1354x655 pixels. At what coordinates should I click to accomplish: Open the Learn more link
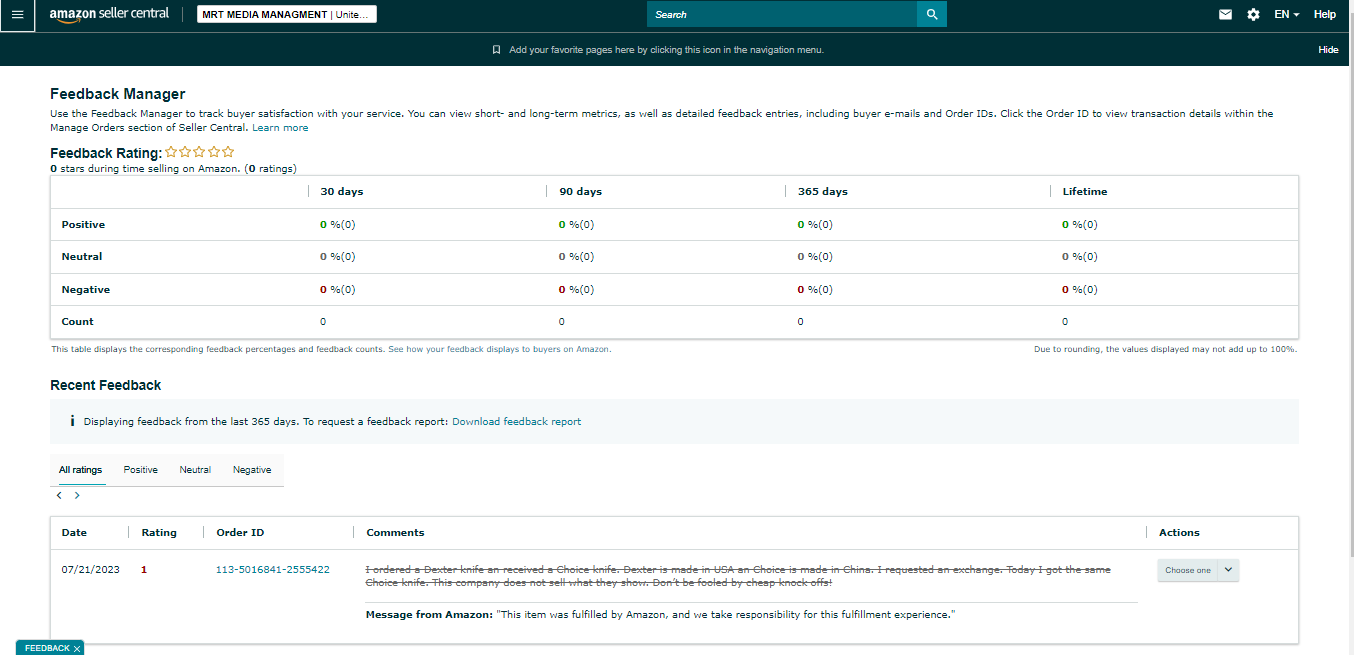(280, 128)
